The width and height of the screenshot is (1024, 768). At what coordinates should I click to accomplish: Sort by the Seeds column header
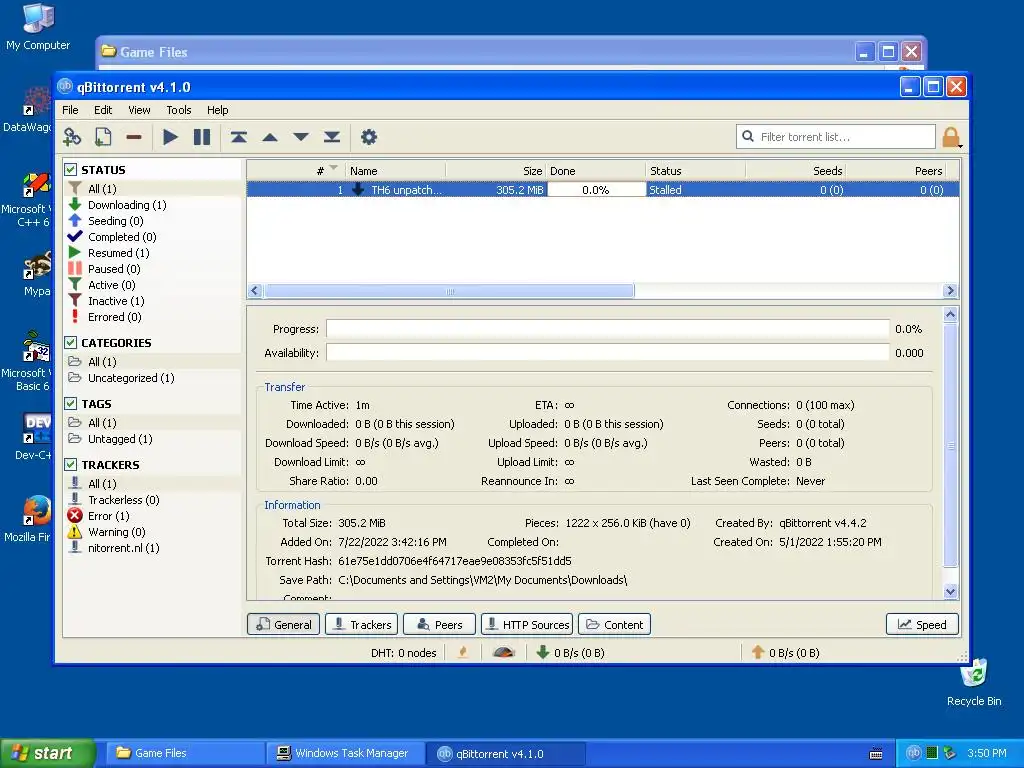pyautogui.click(x=795, y=171)
